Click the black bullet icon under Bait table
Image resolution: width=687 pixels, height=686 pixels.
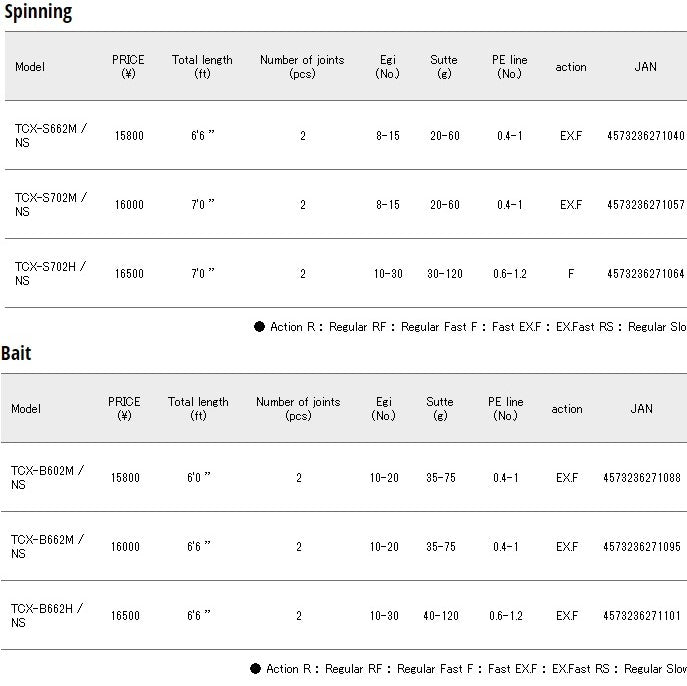[x=255, y=669]
